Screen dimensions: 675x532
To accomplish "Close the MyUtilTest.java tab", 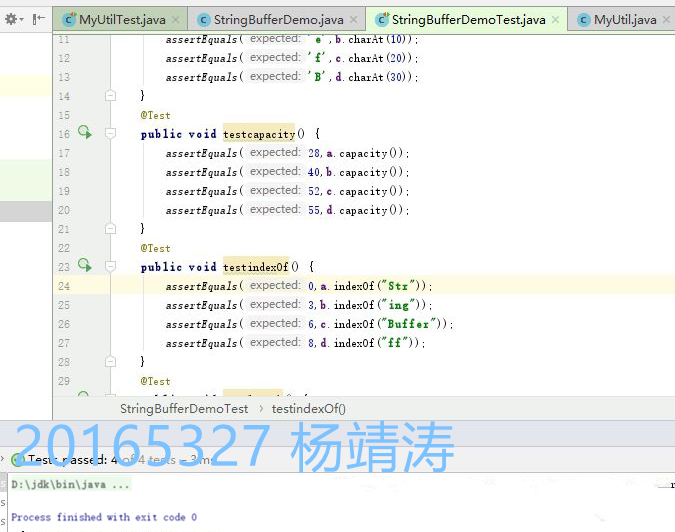I will pyautogui.click(x=175, y=20).
